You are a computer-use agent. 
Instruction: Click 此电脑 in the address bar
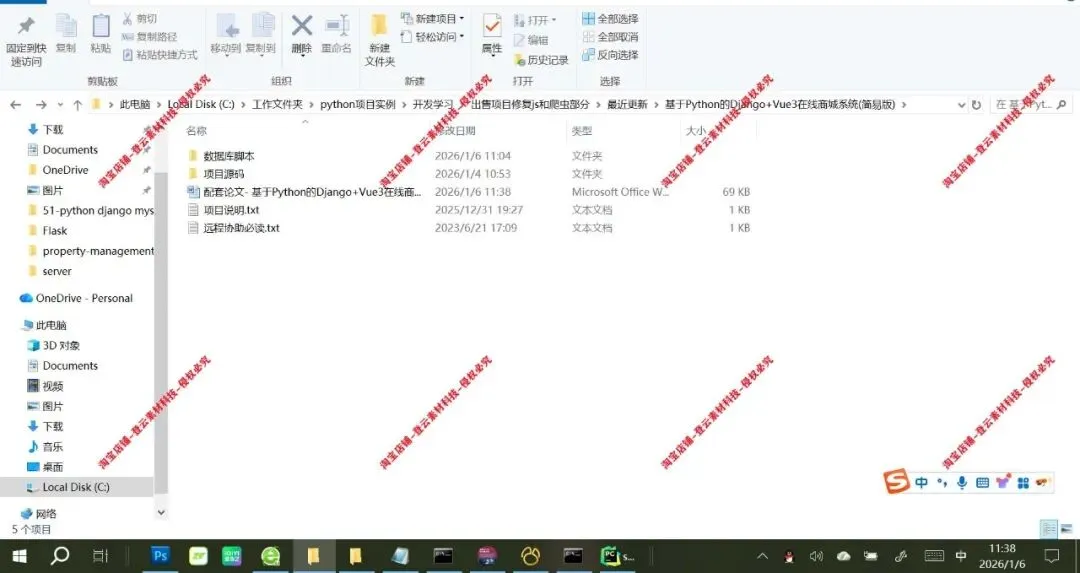[135, 105]
